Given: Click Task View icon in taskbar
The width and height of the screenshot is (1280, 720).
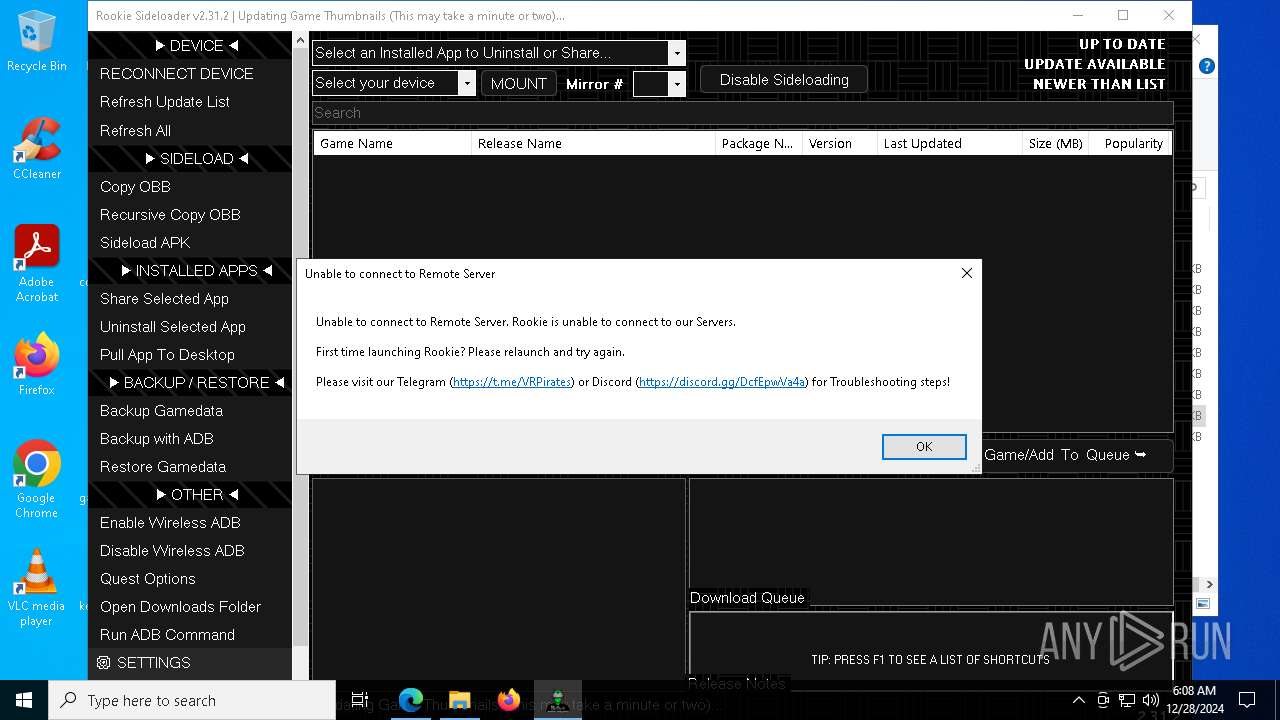Looking at the screenshot, I should tap(360, 700).
